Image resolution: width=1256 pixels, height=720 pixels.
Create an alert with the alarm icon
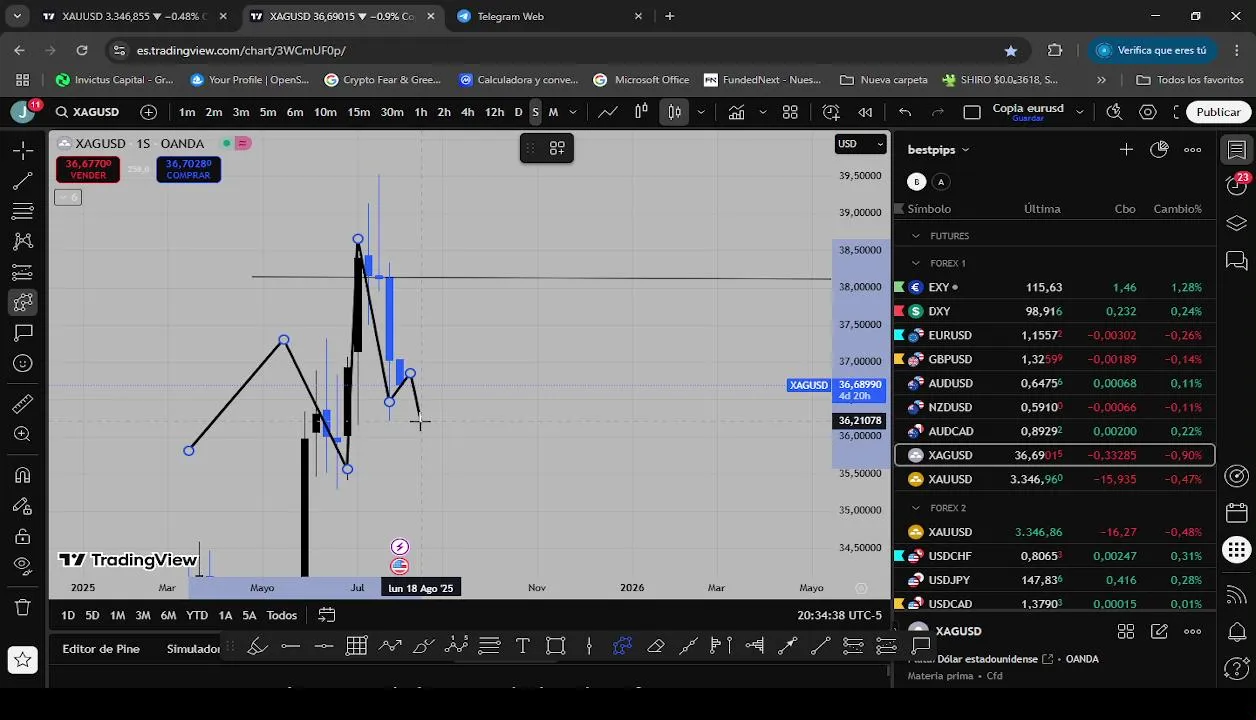831,112
